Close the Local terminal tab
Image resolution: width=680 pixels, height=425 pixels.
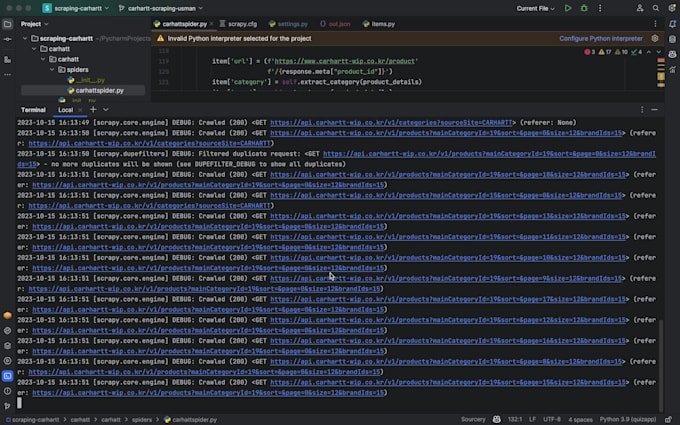(x=80, y=110)
